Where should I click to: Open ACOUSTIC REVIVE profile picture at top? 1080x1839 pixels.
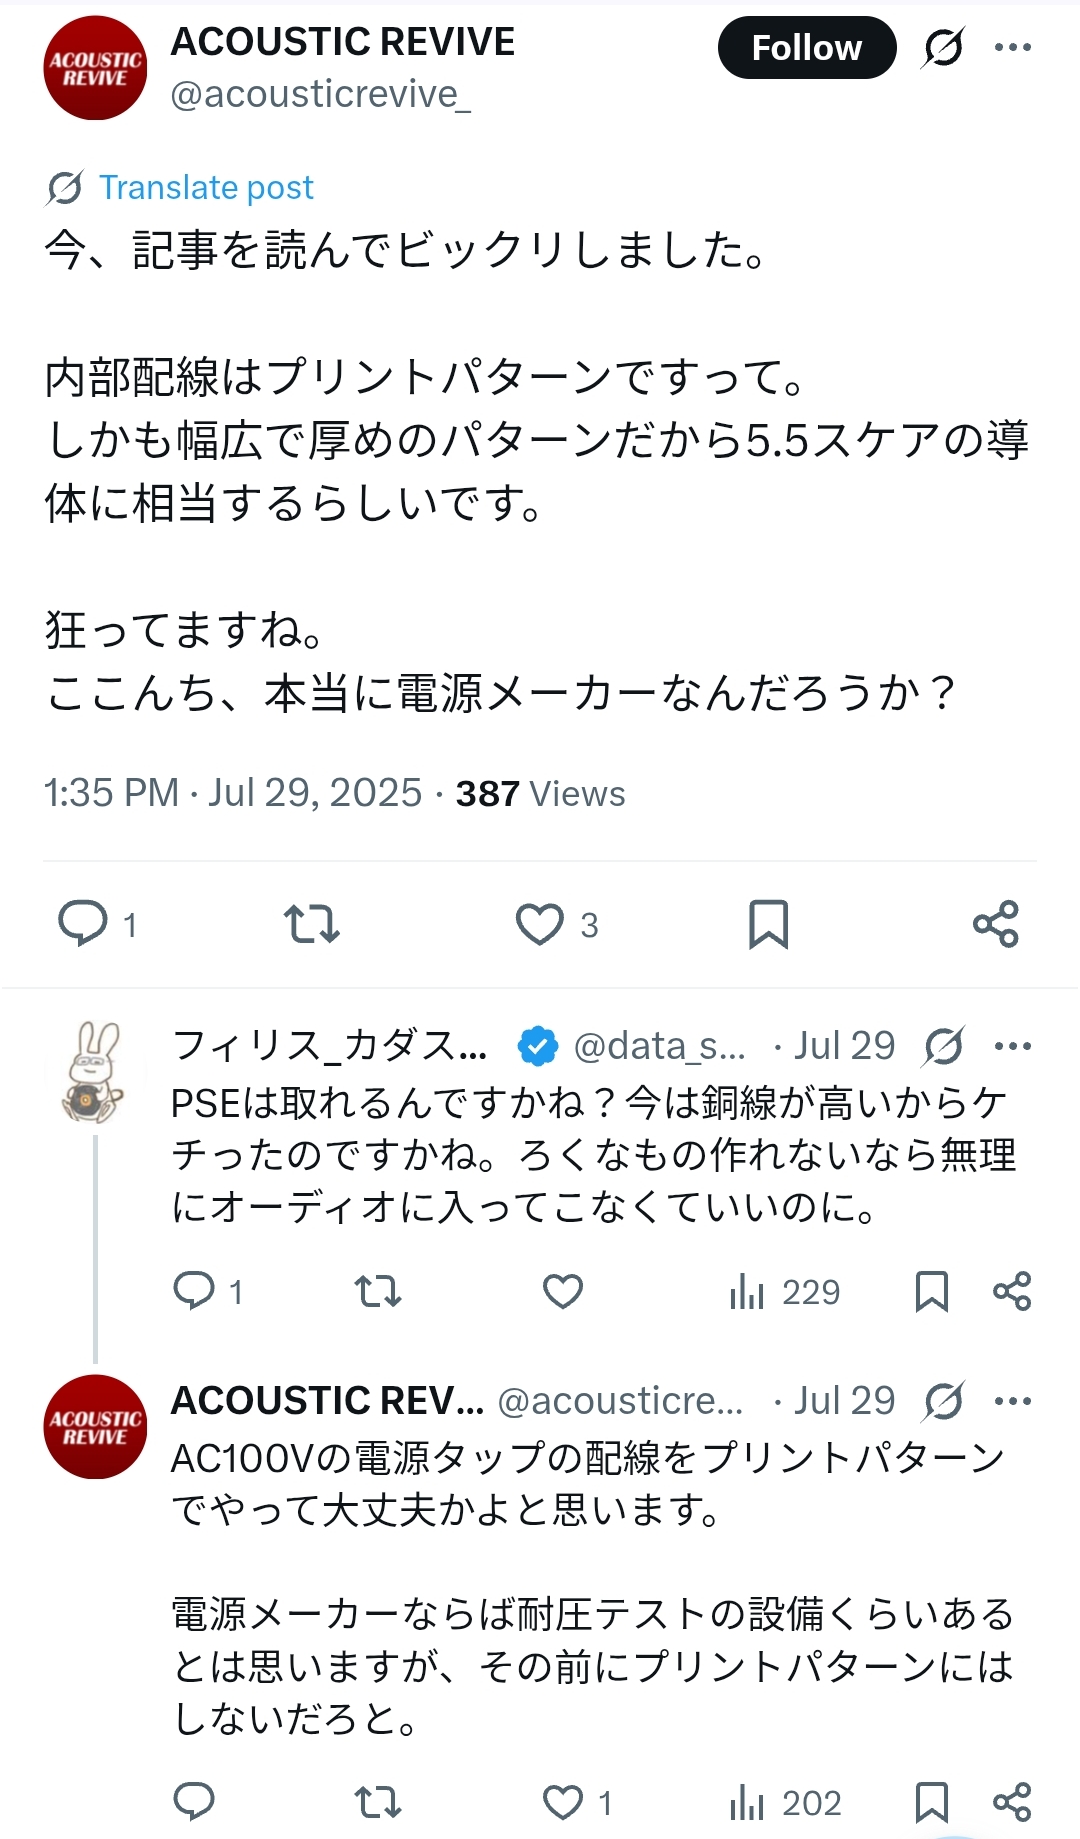(95, 68)
